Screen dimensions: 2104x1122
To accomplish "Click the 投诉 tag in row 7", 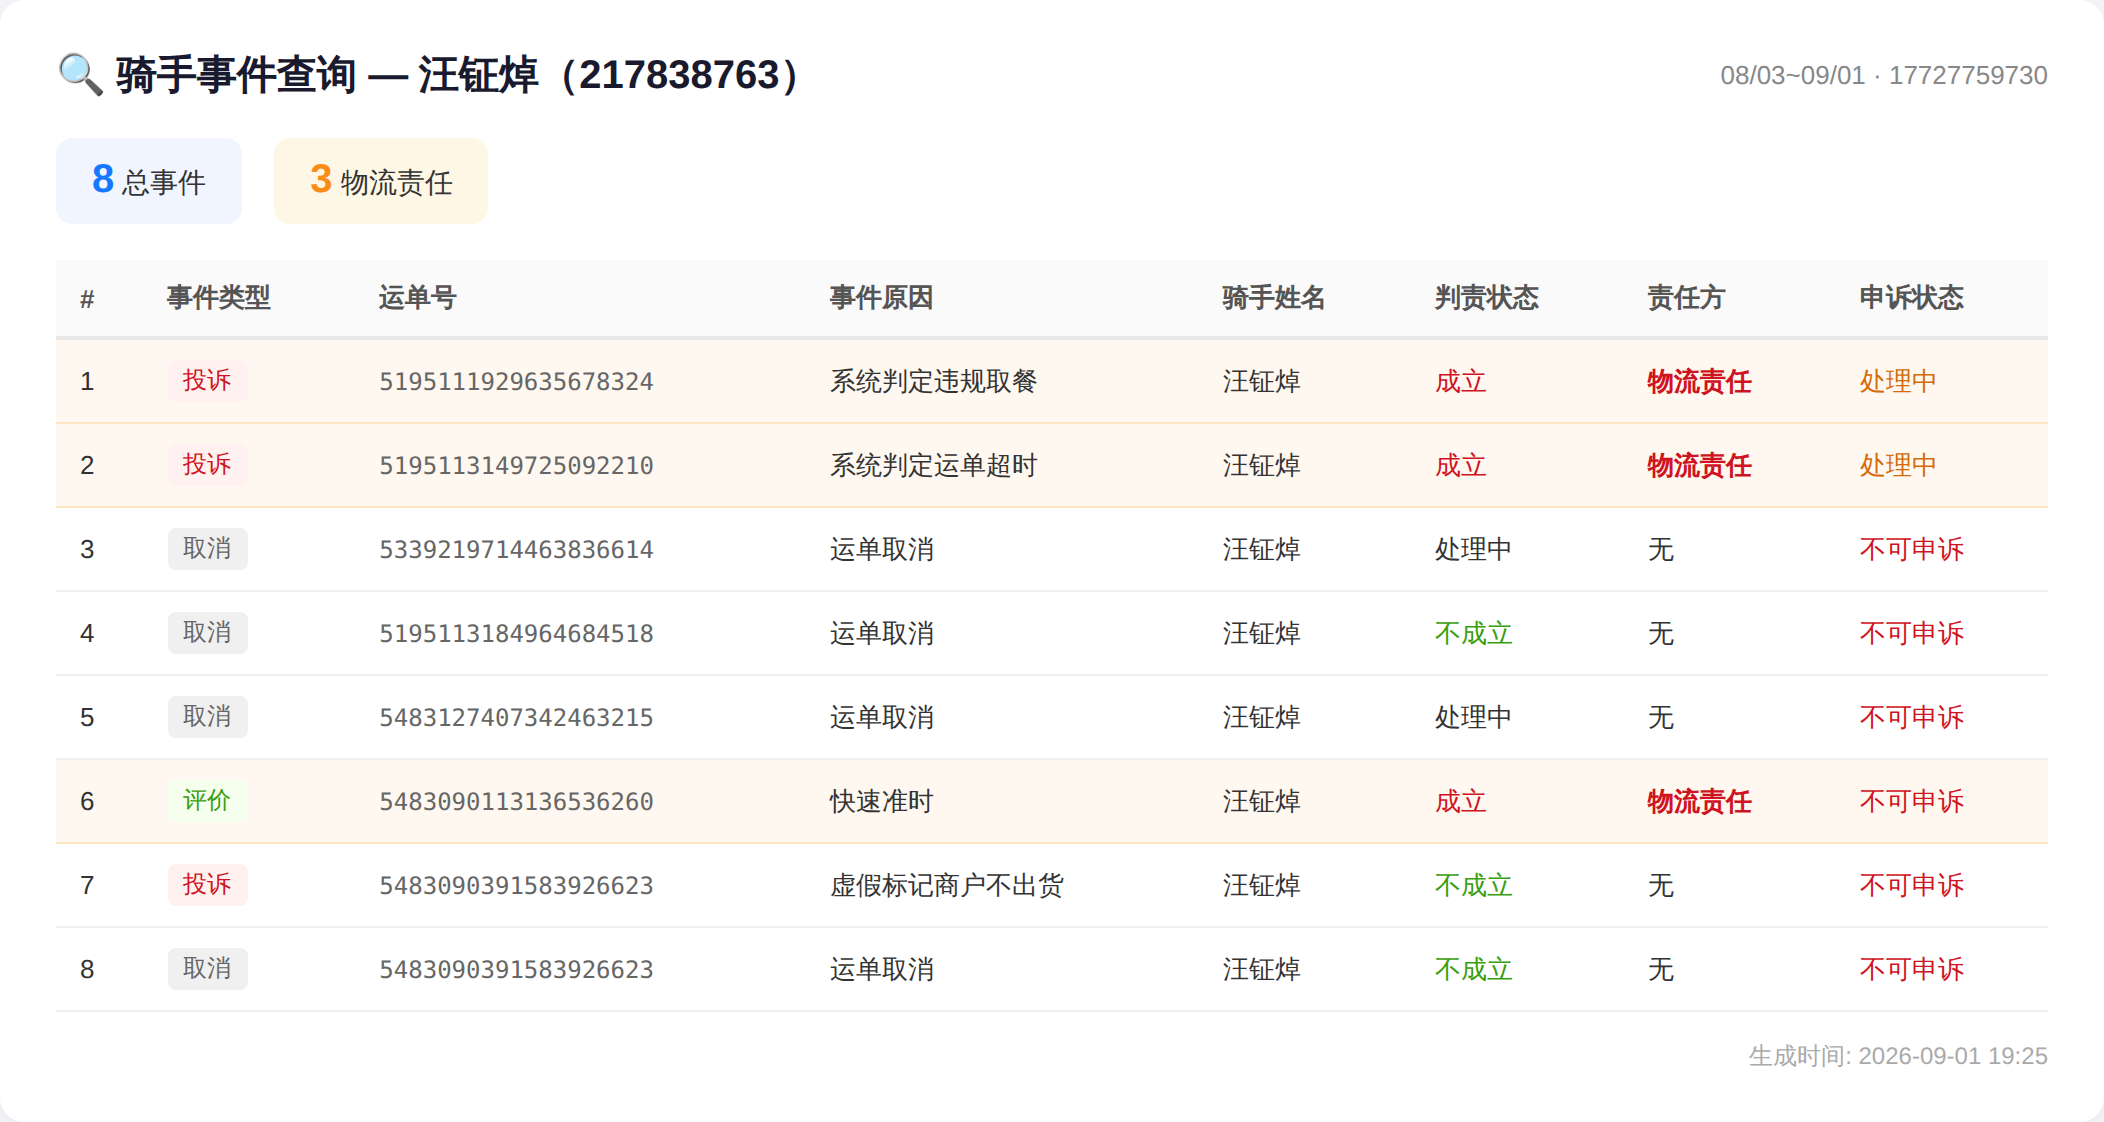I will tap(207, 884).
